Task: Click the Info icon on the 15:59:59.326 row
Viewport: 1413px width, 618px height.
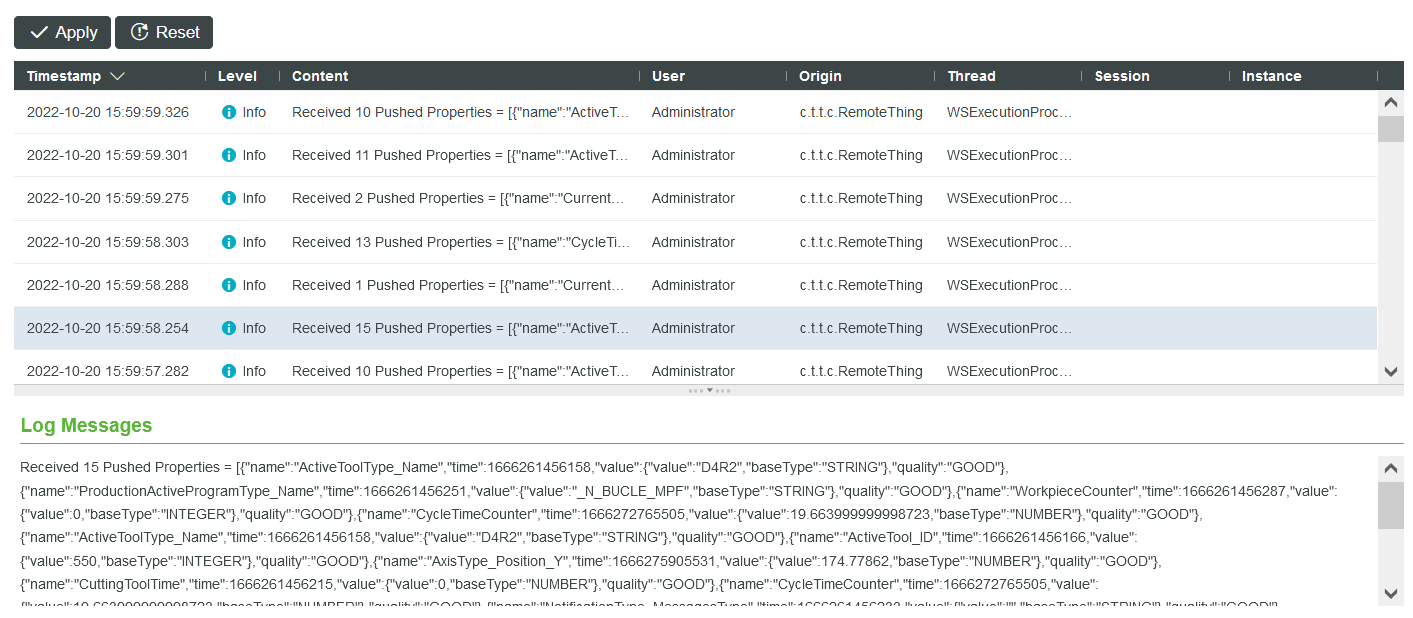Action: click(x=231, y=112)
